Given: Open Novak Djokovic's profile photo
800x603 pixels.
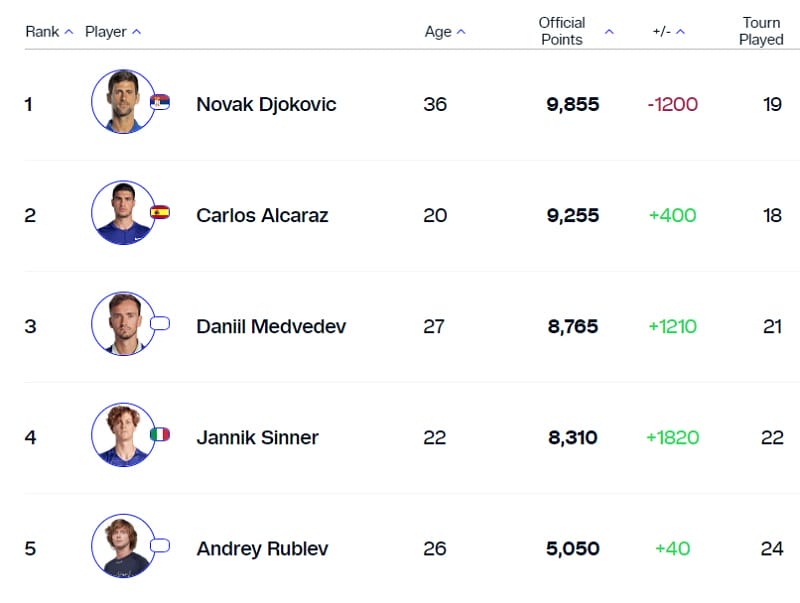Looking at the screenshot, I should click(x=123, y=102).
